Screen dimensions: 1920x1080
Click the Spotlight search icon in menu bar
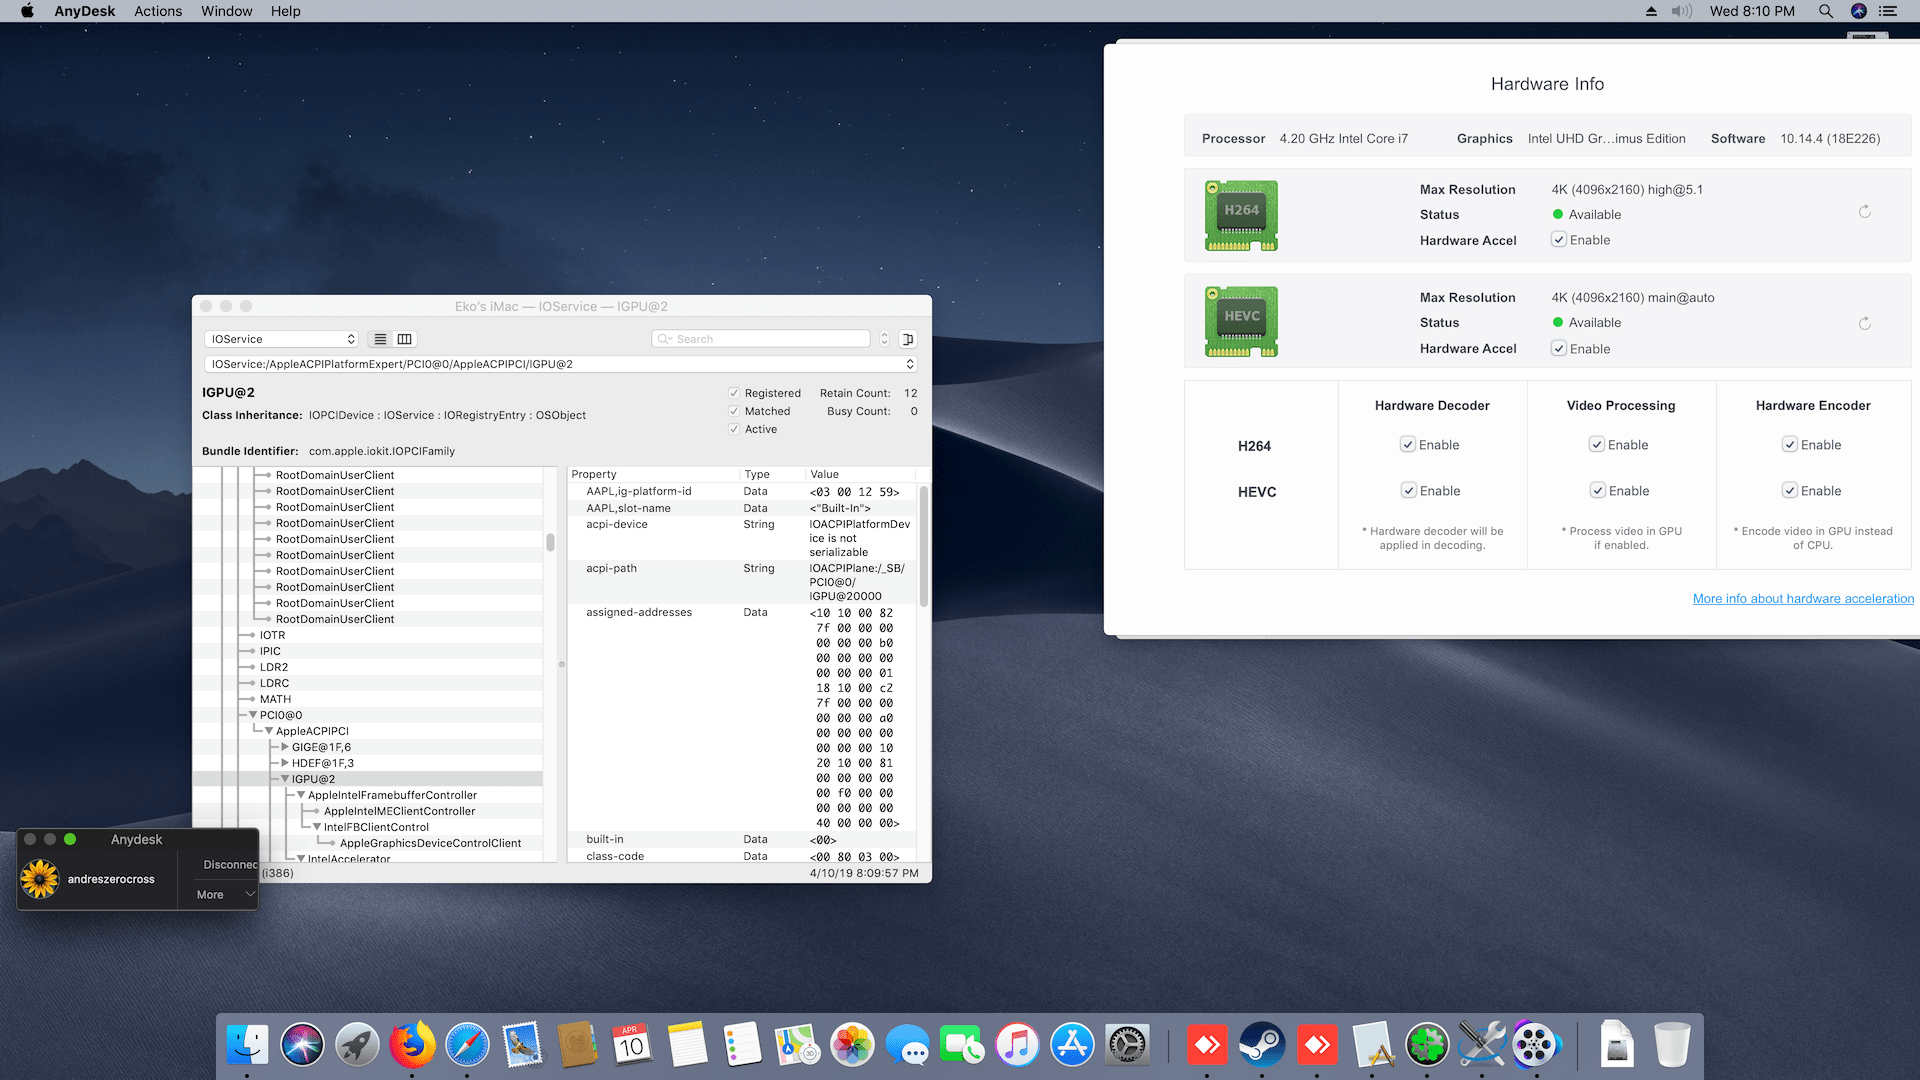click(x=1825, y=11)
